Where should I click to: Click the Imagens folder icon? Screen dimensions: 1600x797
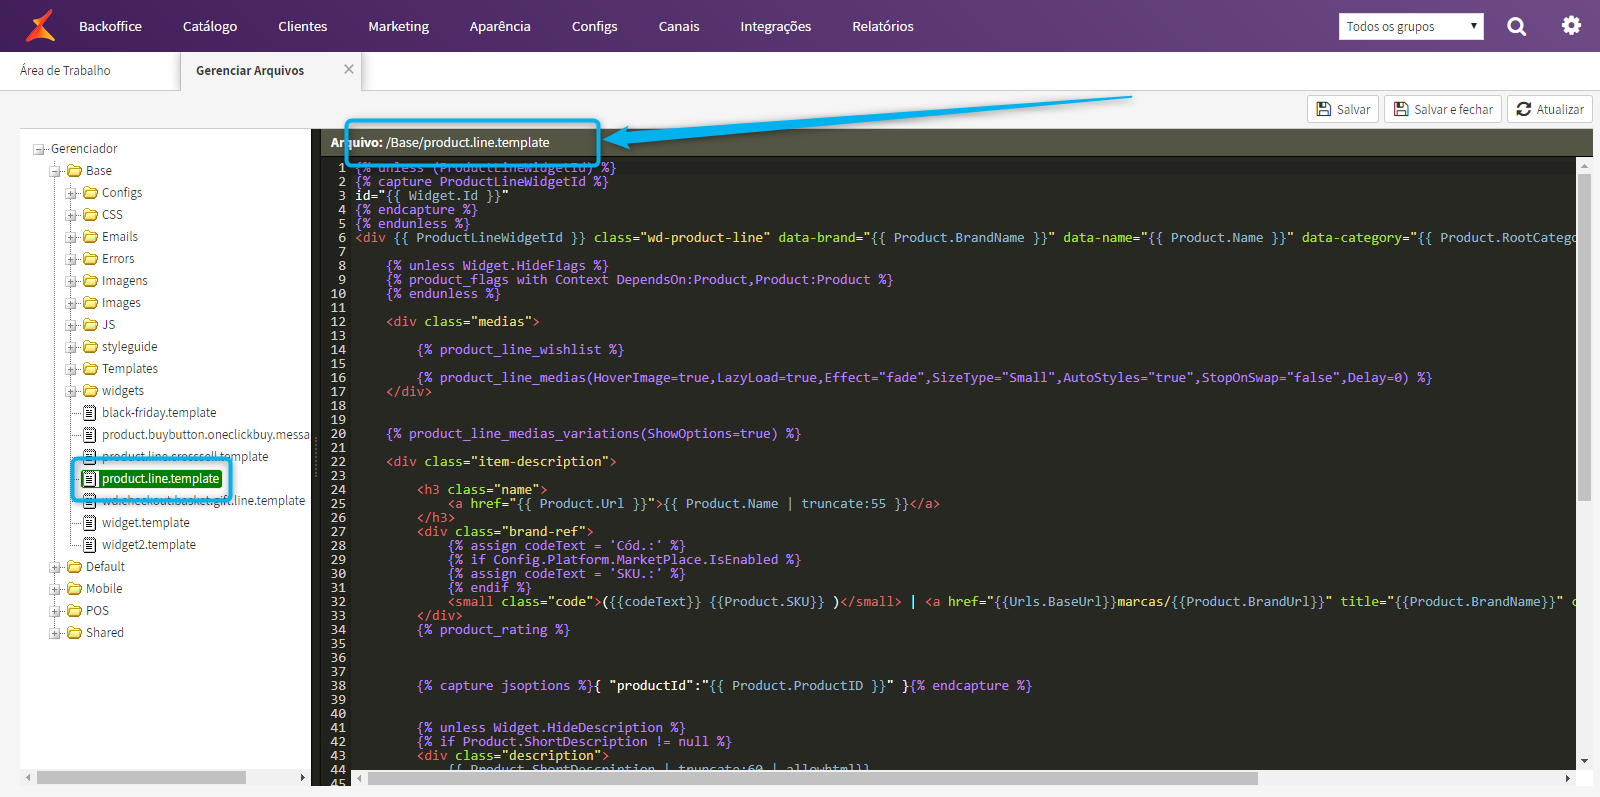(90, 280)
